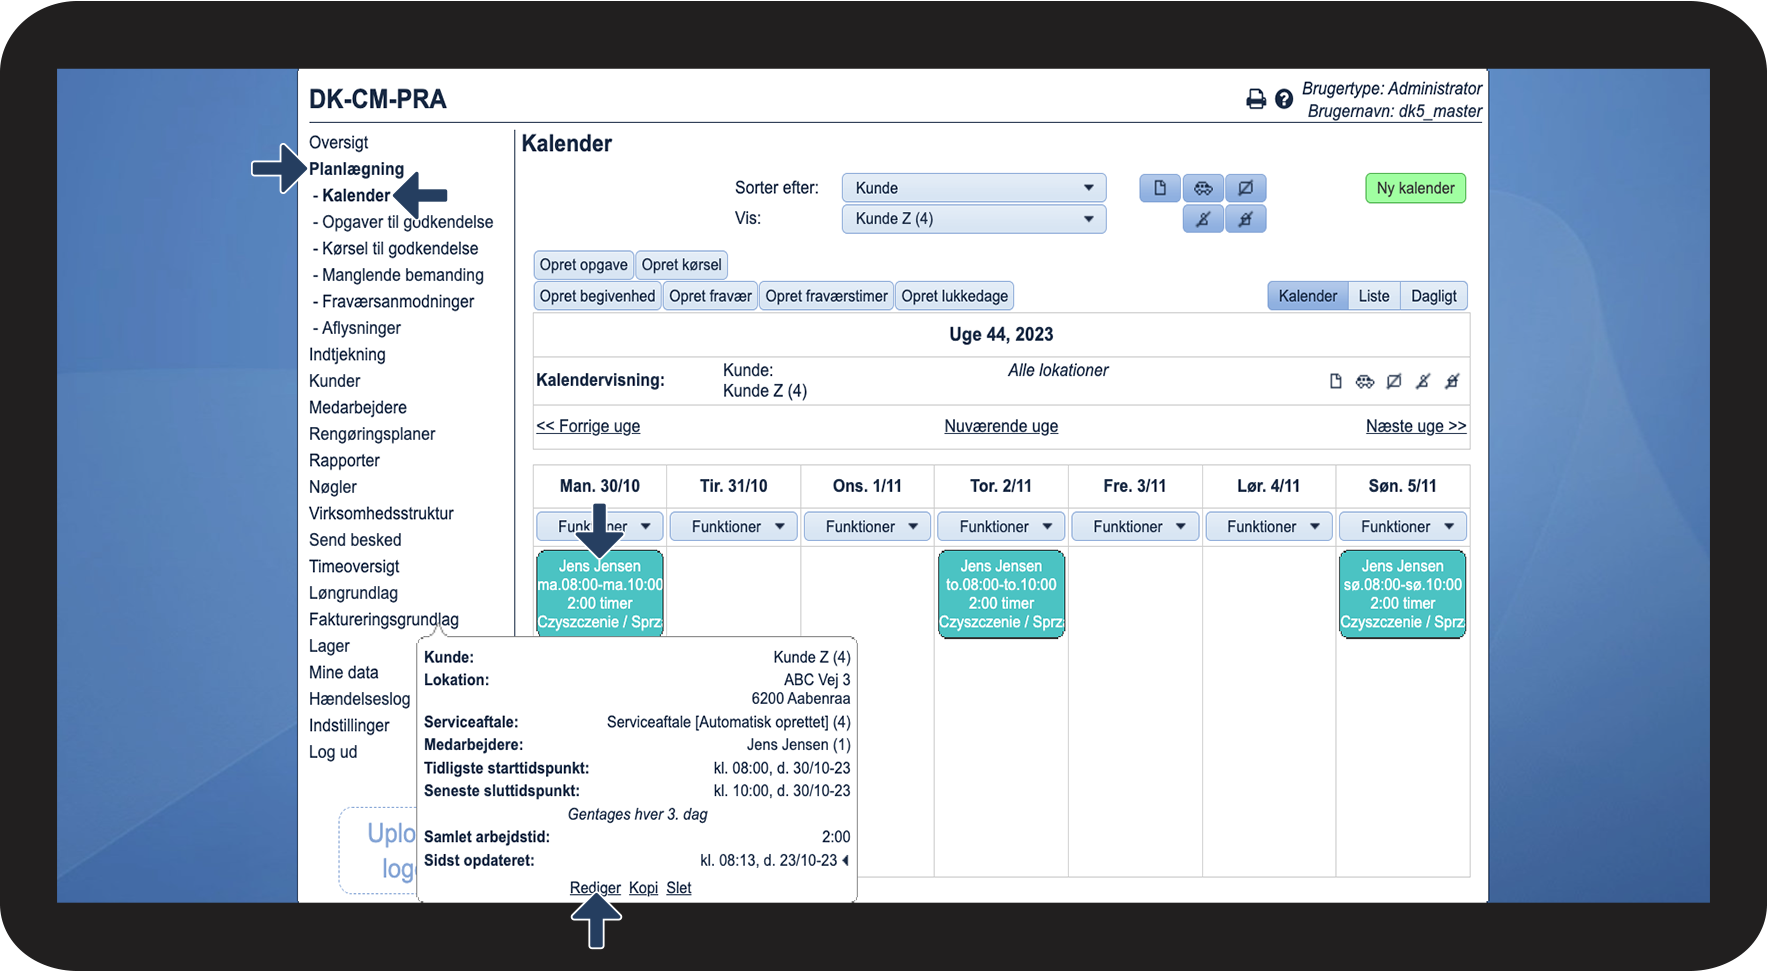Expand the Funktioner dropdown under Fre. 3/11
The height and width of the screenshot is (971, 1767).
[1135, 527]
